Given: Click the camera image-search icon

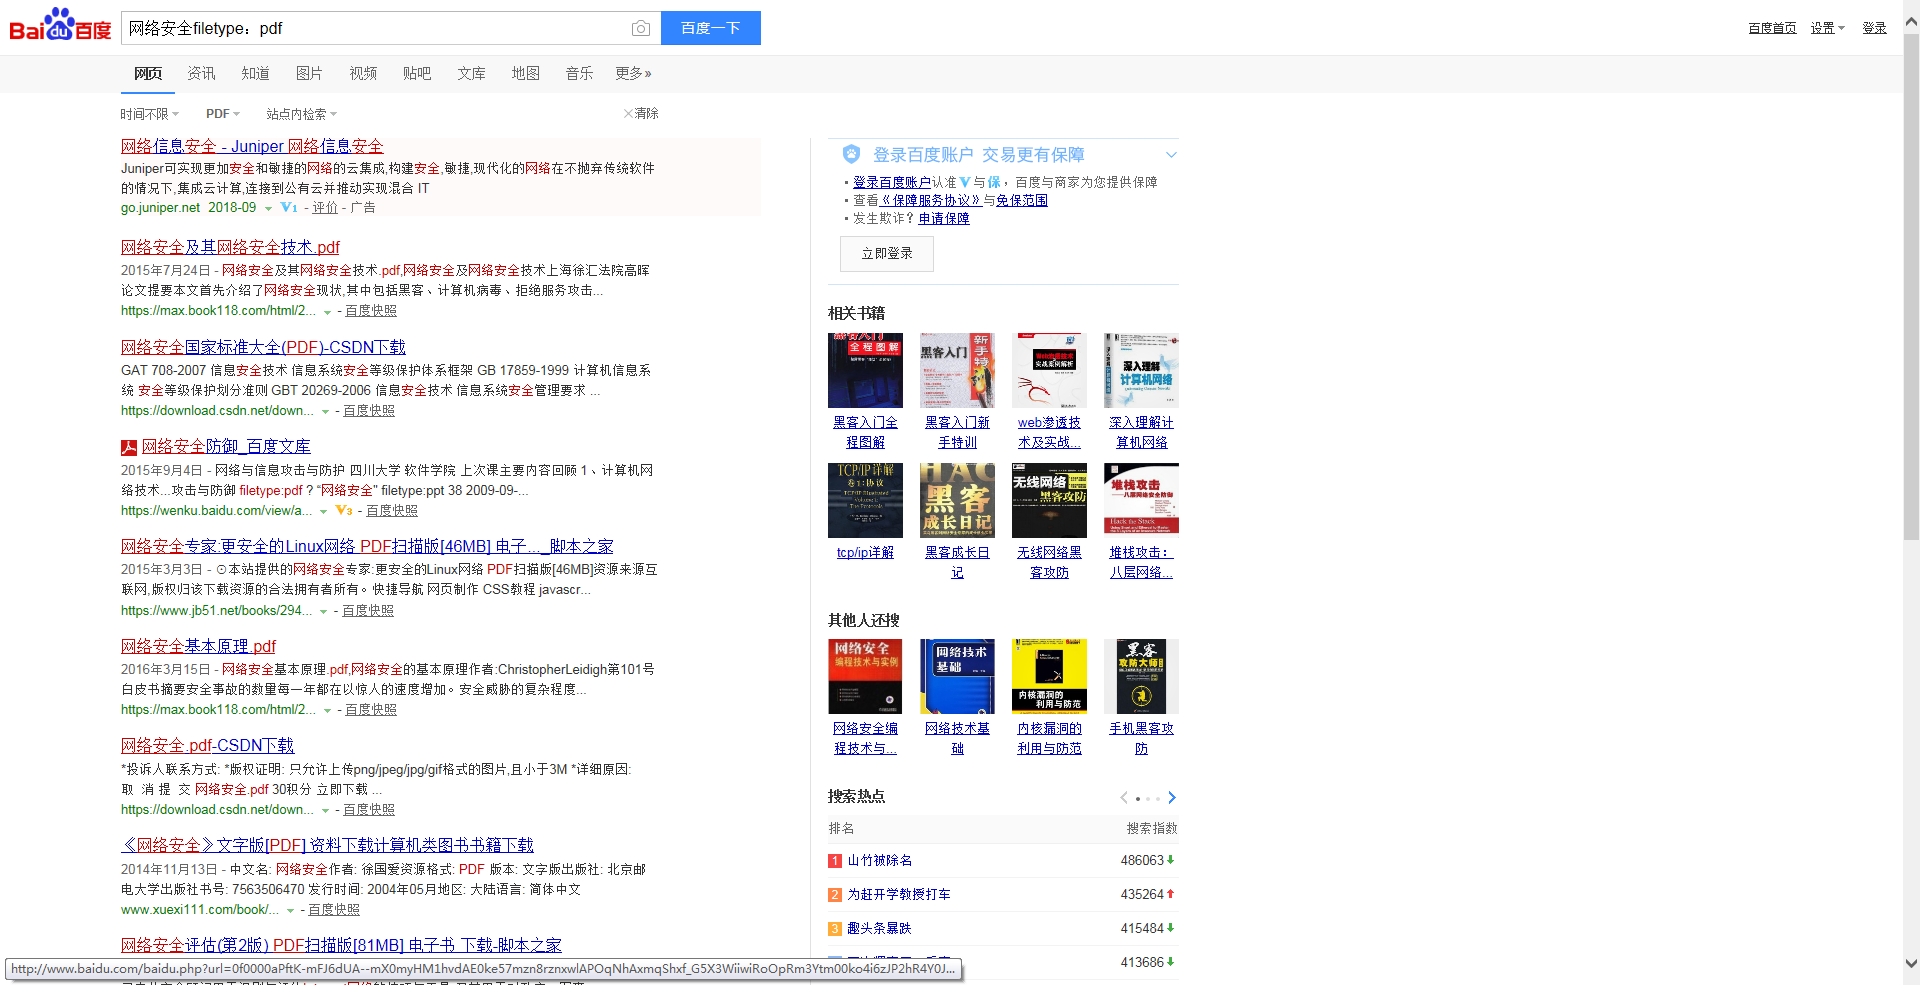Looking at the screenshot, I should pos(641,28).
